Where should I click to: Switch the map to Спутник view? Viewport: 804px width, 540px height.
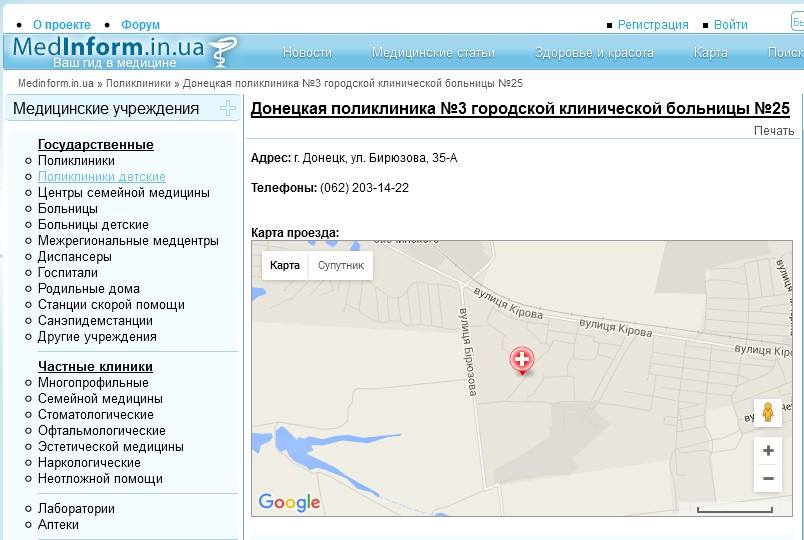point(341,265)
